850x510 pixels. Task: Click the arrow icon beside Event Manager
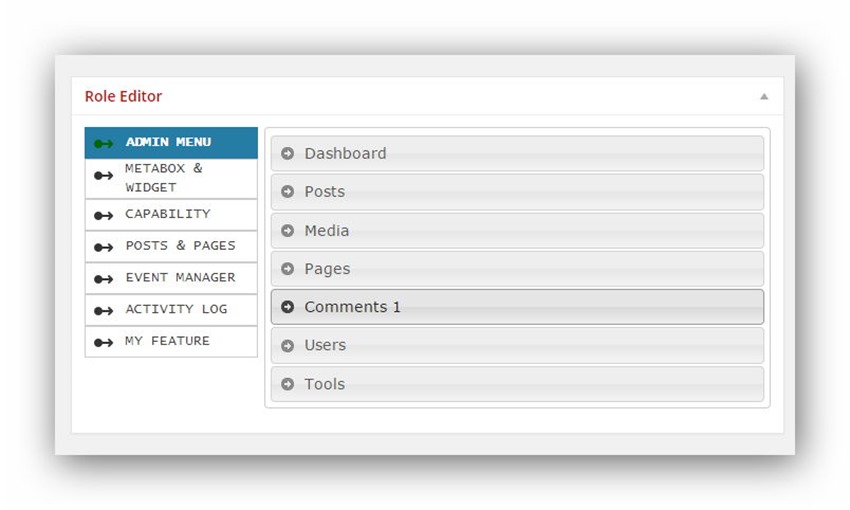tap(103, 279)
